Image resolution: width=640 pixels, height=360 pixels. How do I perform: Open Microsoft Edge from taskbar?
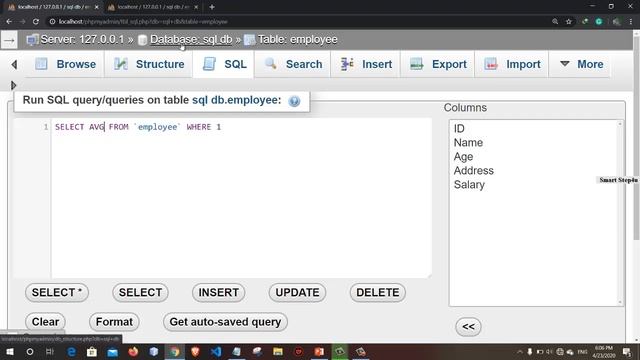[x=71, y=352]
